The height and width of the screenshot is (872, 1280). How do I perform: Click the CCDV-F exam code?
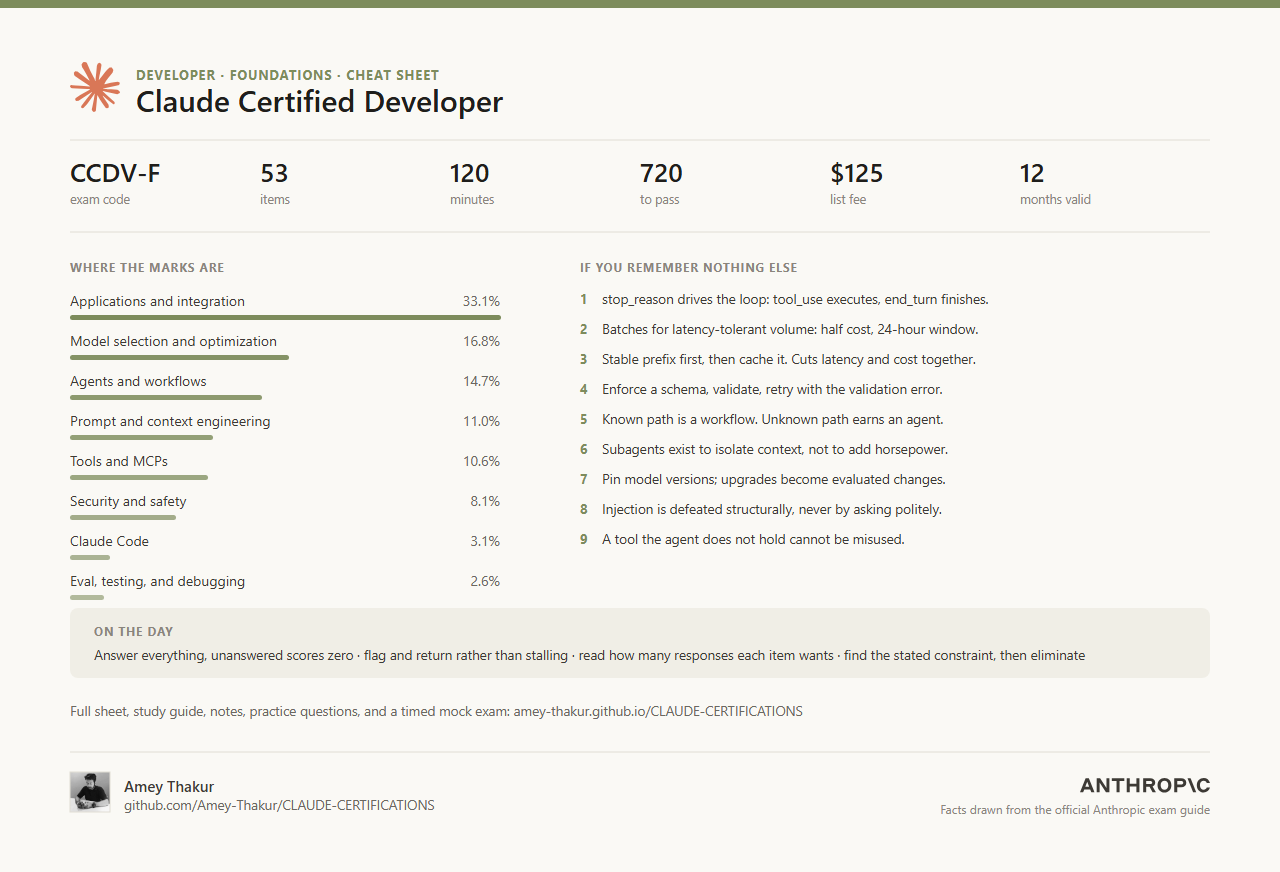click(x=115, y=174)
